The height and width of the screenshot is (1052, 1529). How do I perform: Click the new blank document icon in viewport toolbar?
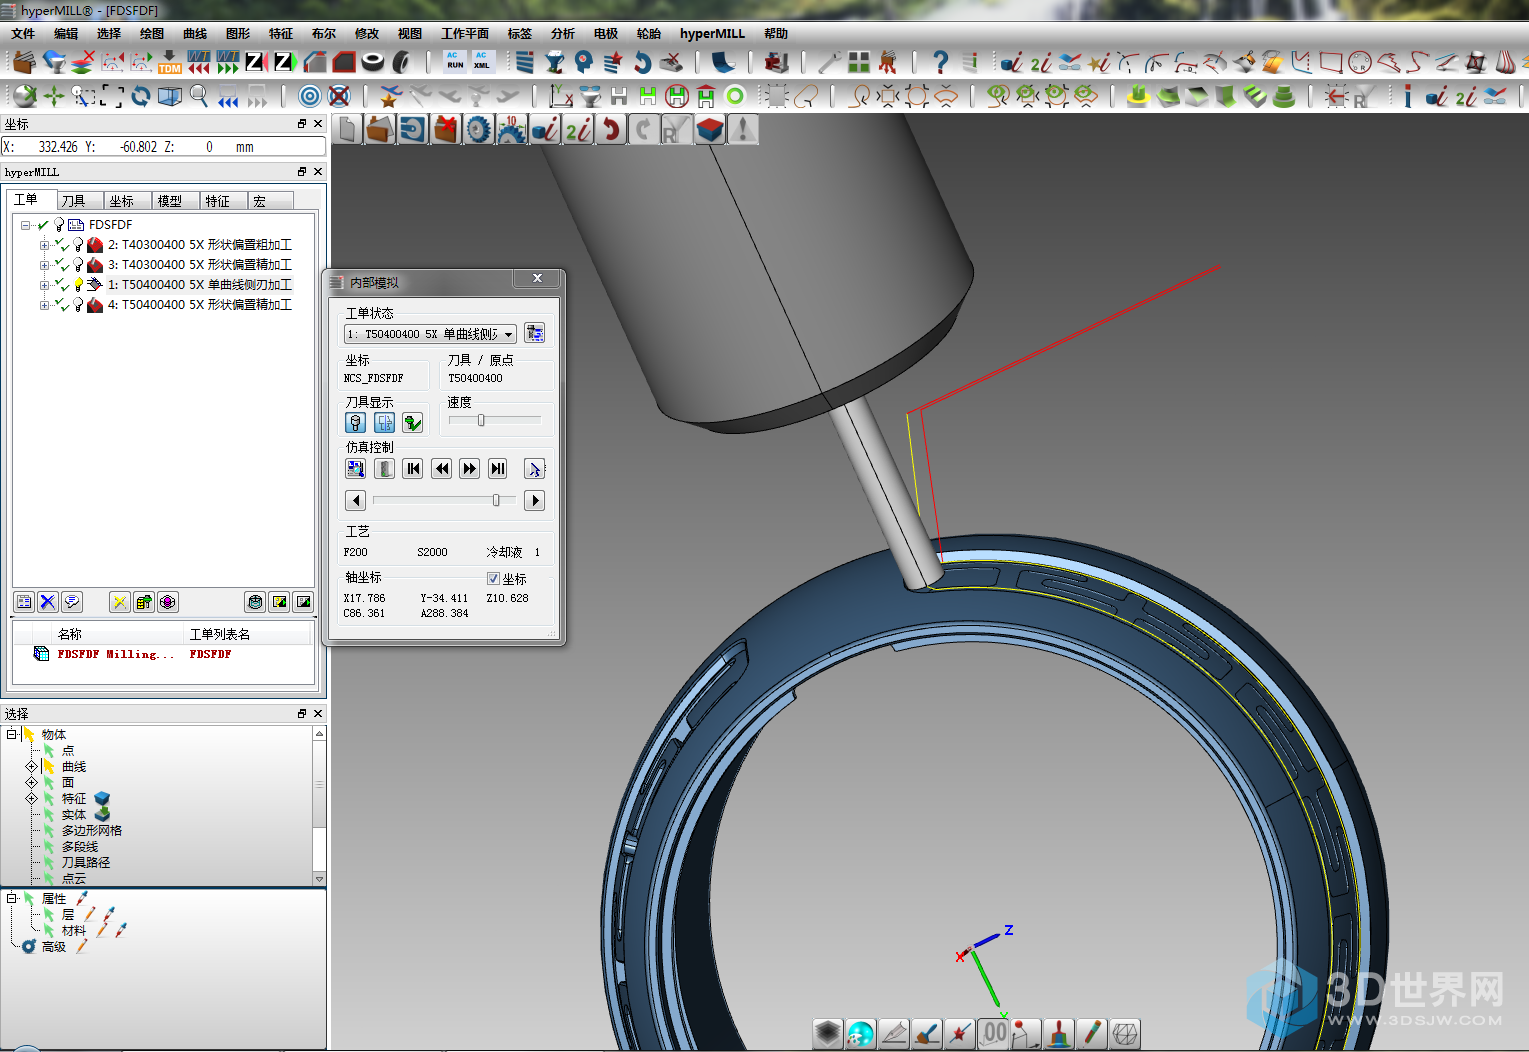(347, 130)
